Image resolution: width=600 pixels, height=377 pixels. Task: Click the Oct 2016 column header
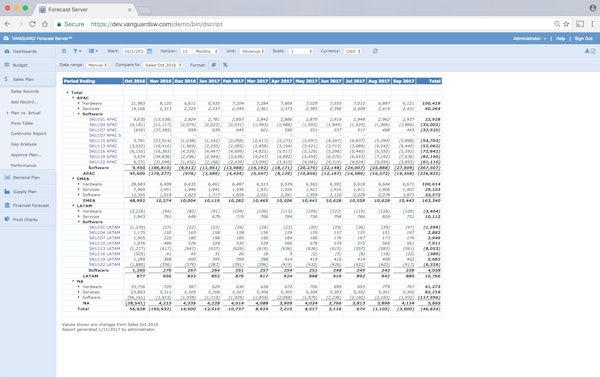click(135, 81)
